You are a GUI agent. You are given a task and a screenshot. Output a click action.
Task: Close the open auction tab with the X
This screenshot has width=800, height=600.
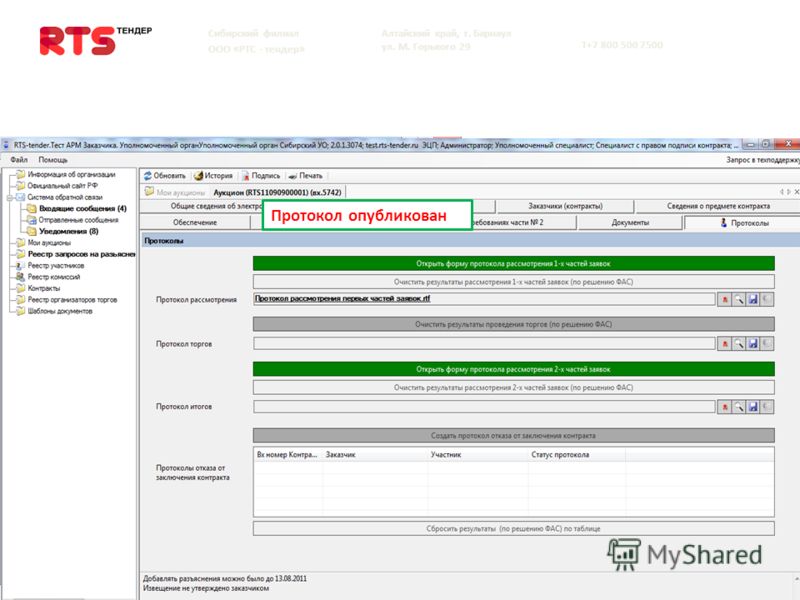(x=796, y=192)
